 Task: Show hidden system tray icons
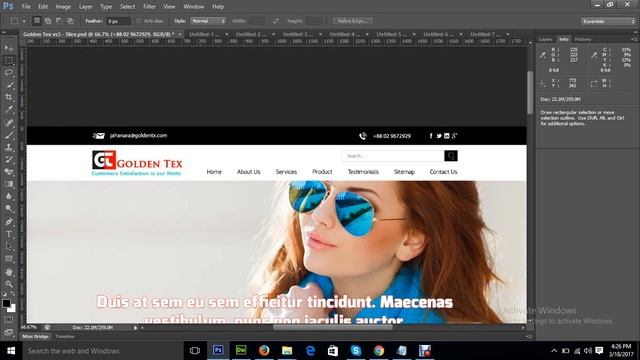coord(554,351)
